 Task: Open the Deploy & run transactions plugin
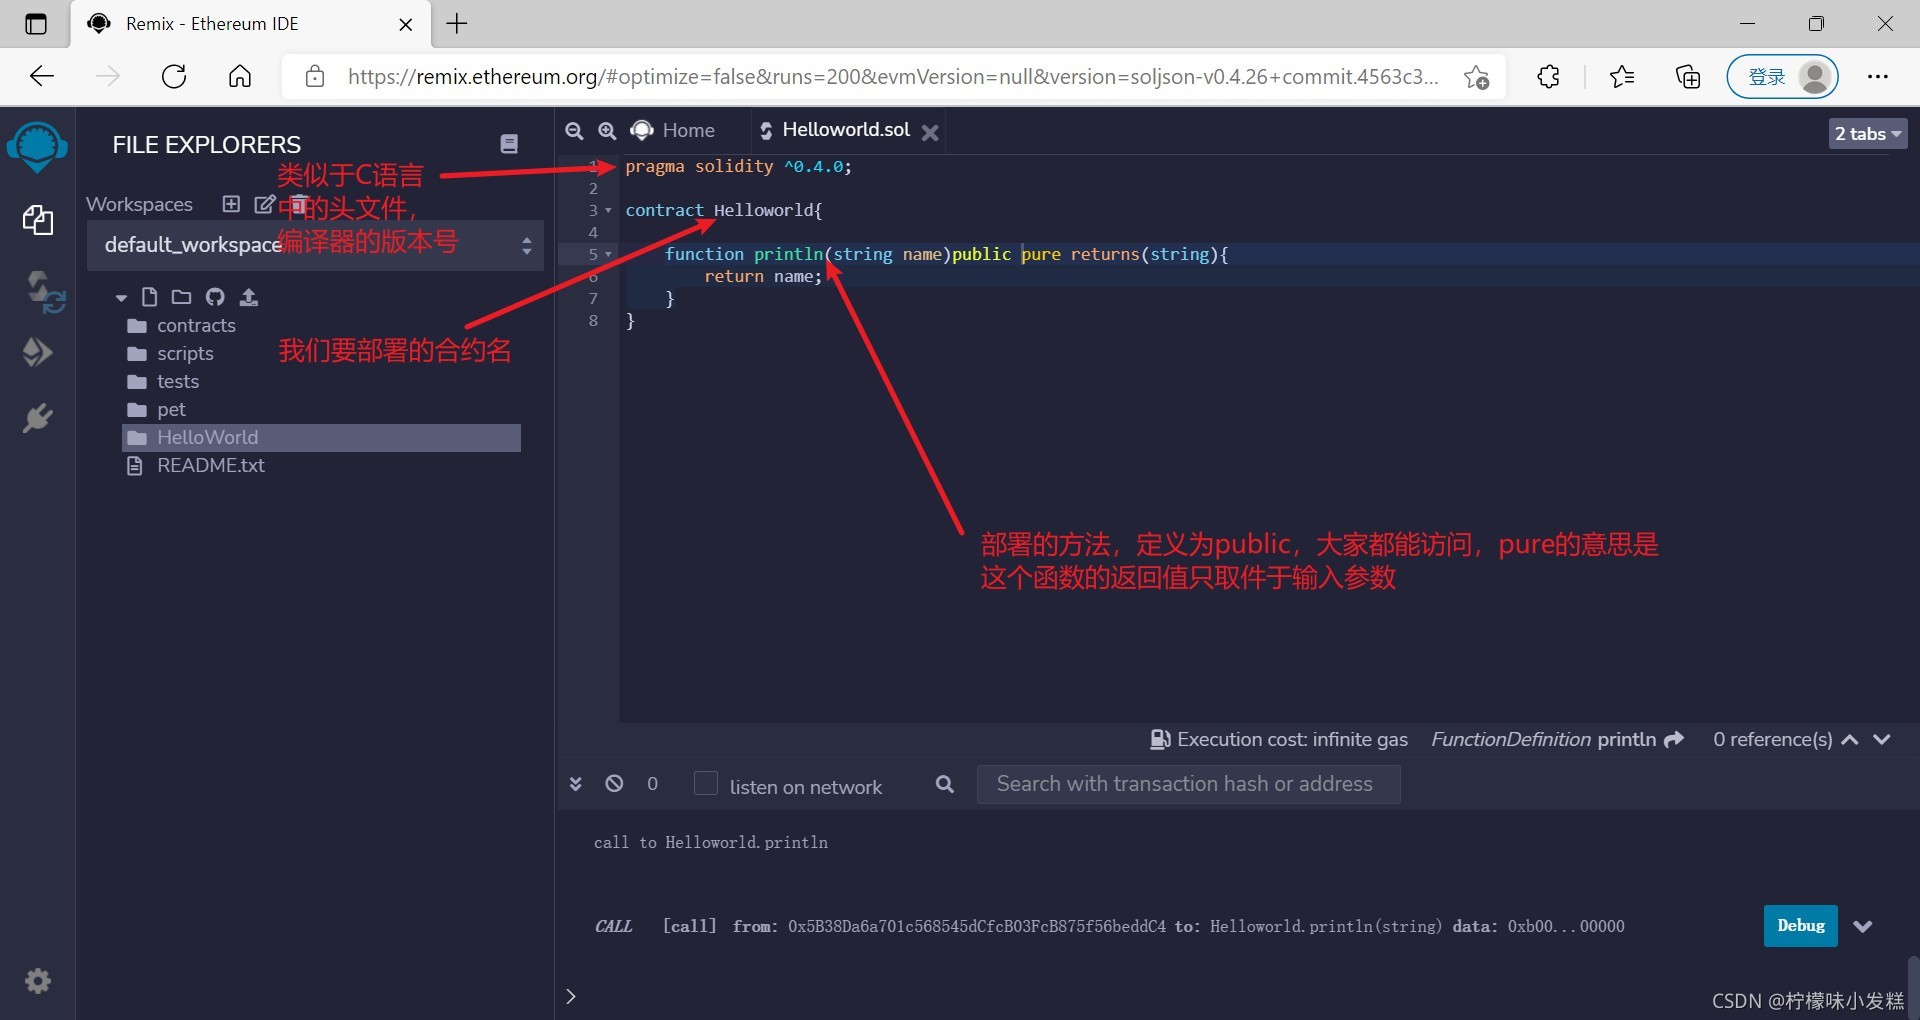37,352
